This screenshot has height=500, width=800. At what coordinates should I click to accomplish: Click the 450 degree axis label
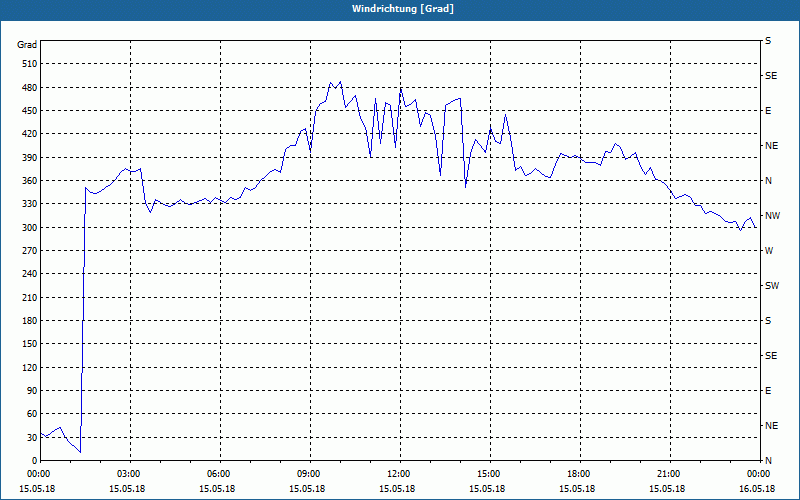click(30, 111)
